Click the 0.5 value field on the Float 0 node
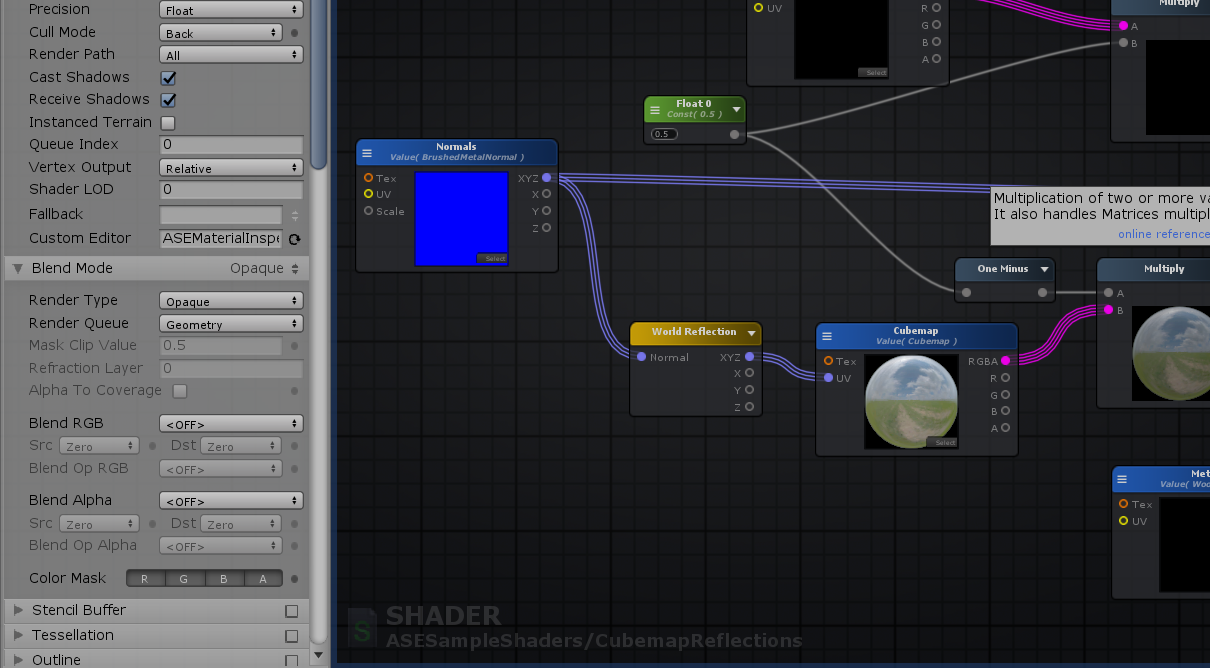Image resolution: width=1210 pixels, height=668 pixels. 663,133
